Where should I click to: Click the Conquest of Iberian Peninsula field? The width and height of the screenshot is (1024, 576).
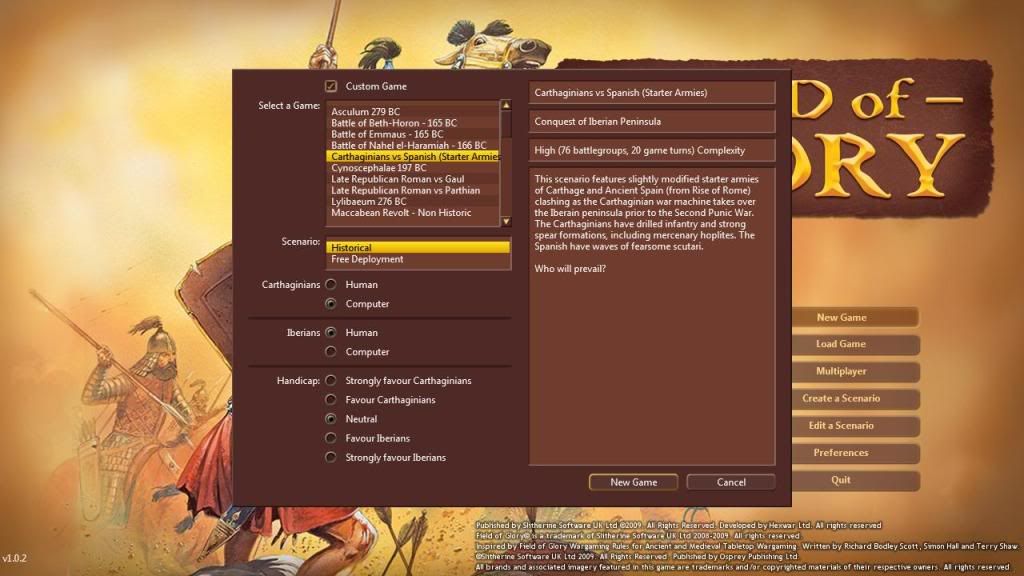click(652, 121)
